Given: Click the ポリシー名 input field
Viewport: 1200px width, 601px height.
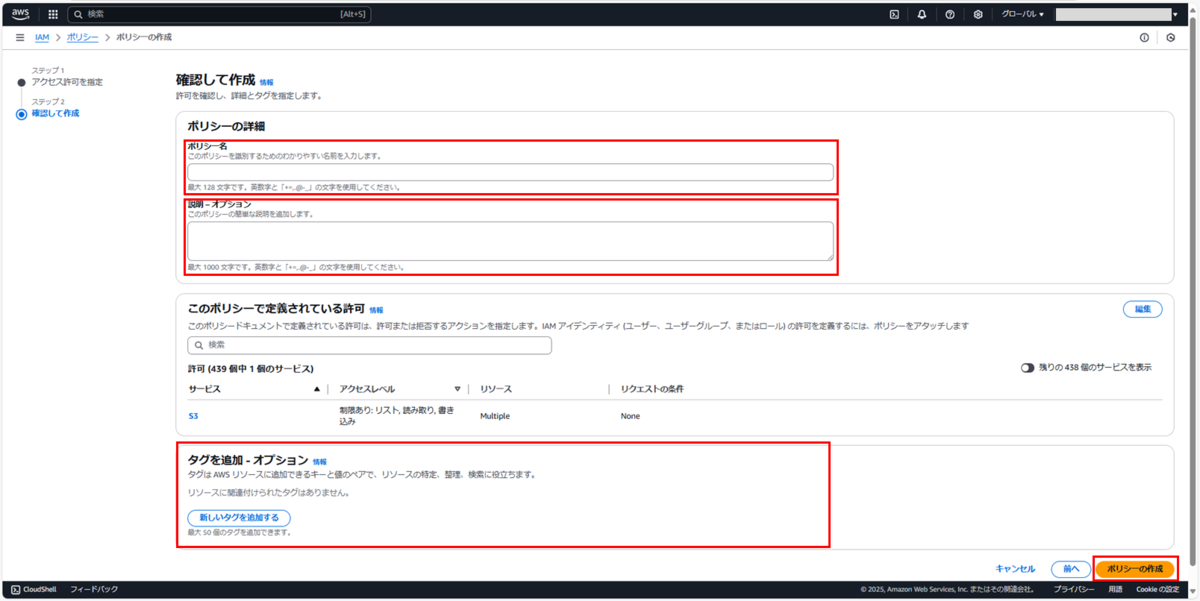Looking at the screenshot, I should [x=510, y=172].
